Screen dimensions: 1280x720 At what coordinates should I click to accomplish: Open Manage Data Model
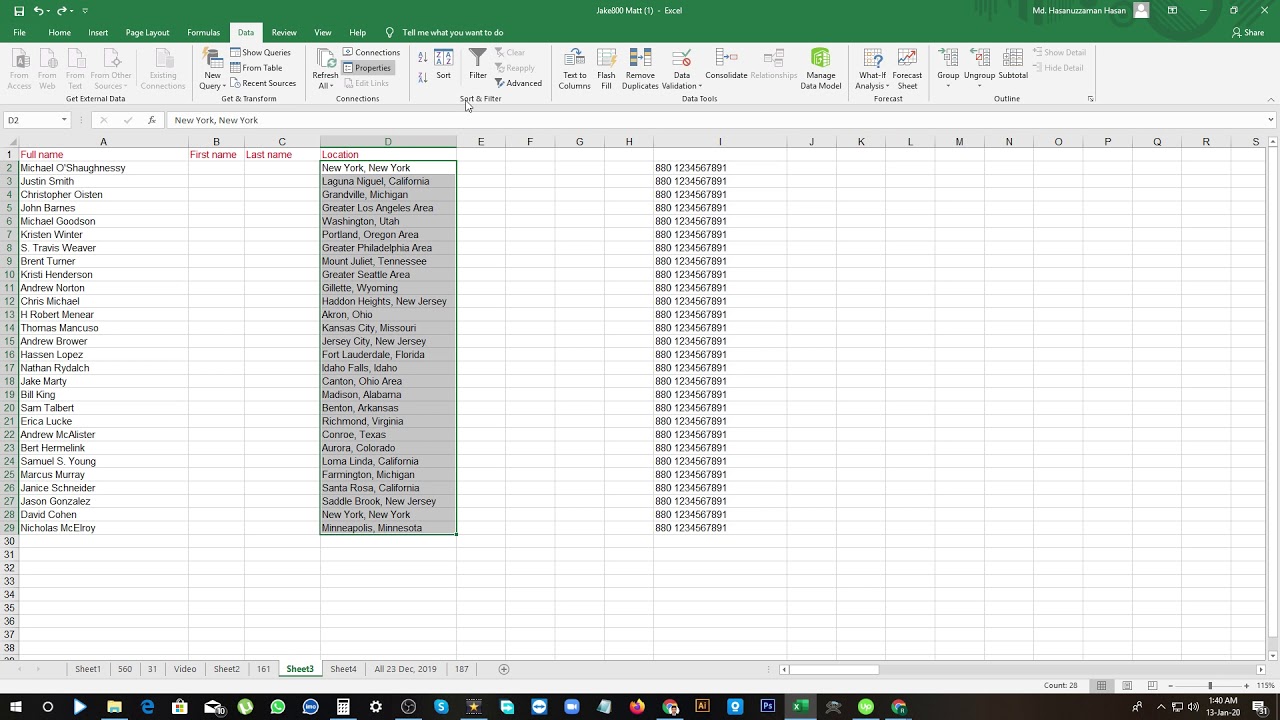tap(821, 69)
